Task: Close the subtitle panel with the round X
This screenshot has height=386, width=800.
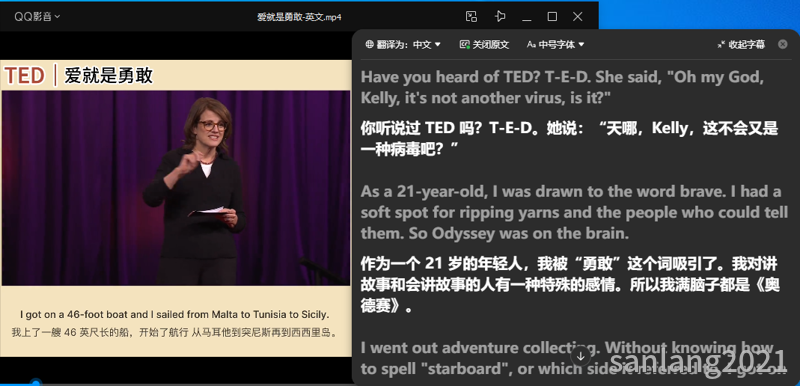Action: 783,44
